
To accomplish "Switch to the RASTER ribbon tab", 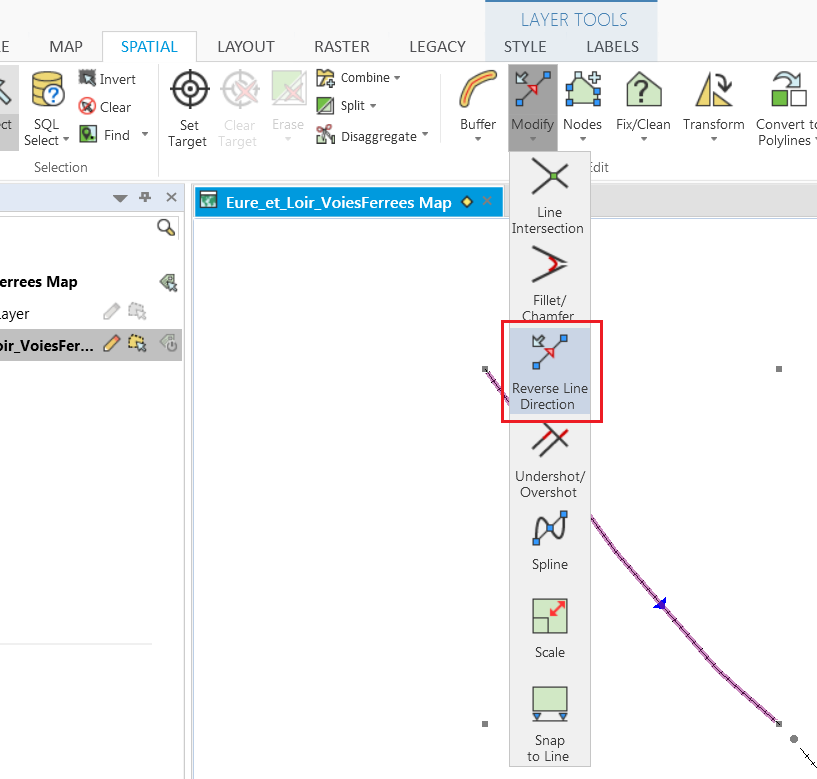I will click(x=342, y=47).
